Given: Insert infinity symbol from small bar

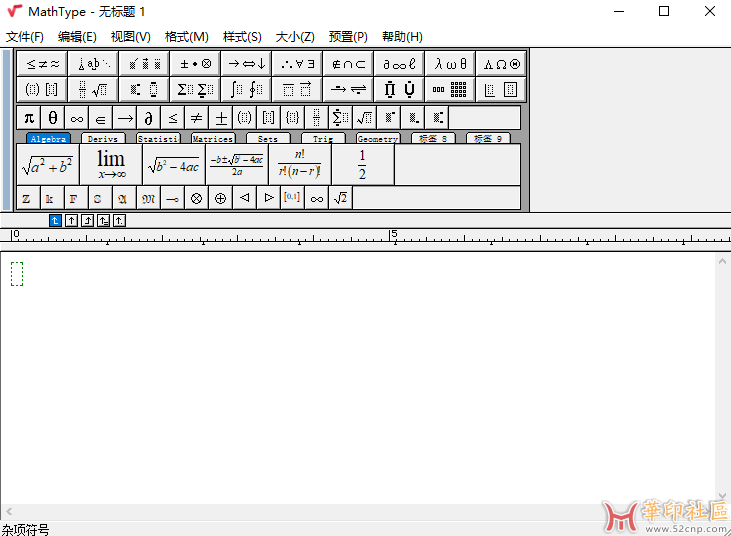Looking at the screenshot, I should (x=77, y=118).
